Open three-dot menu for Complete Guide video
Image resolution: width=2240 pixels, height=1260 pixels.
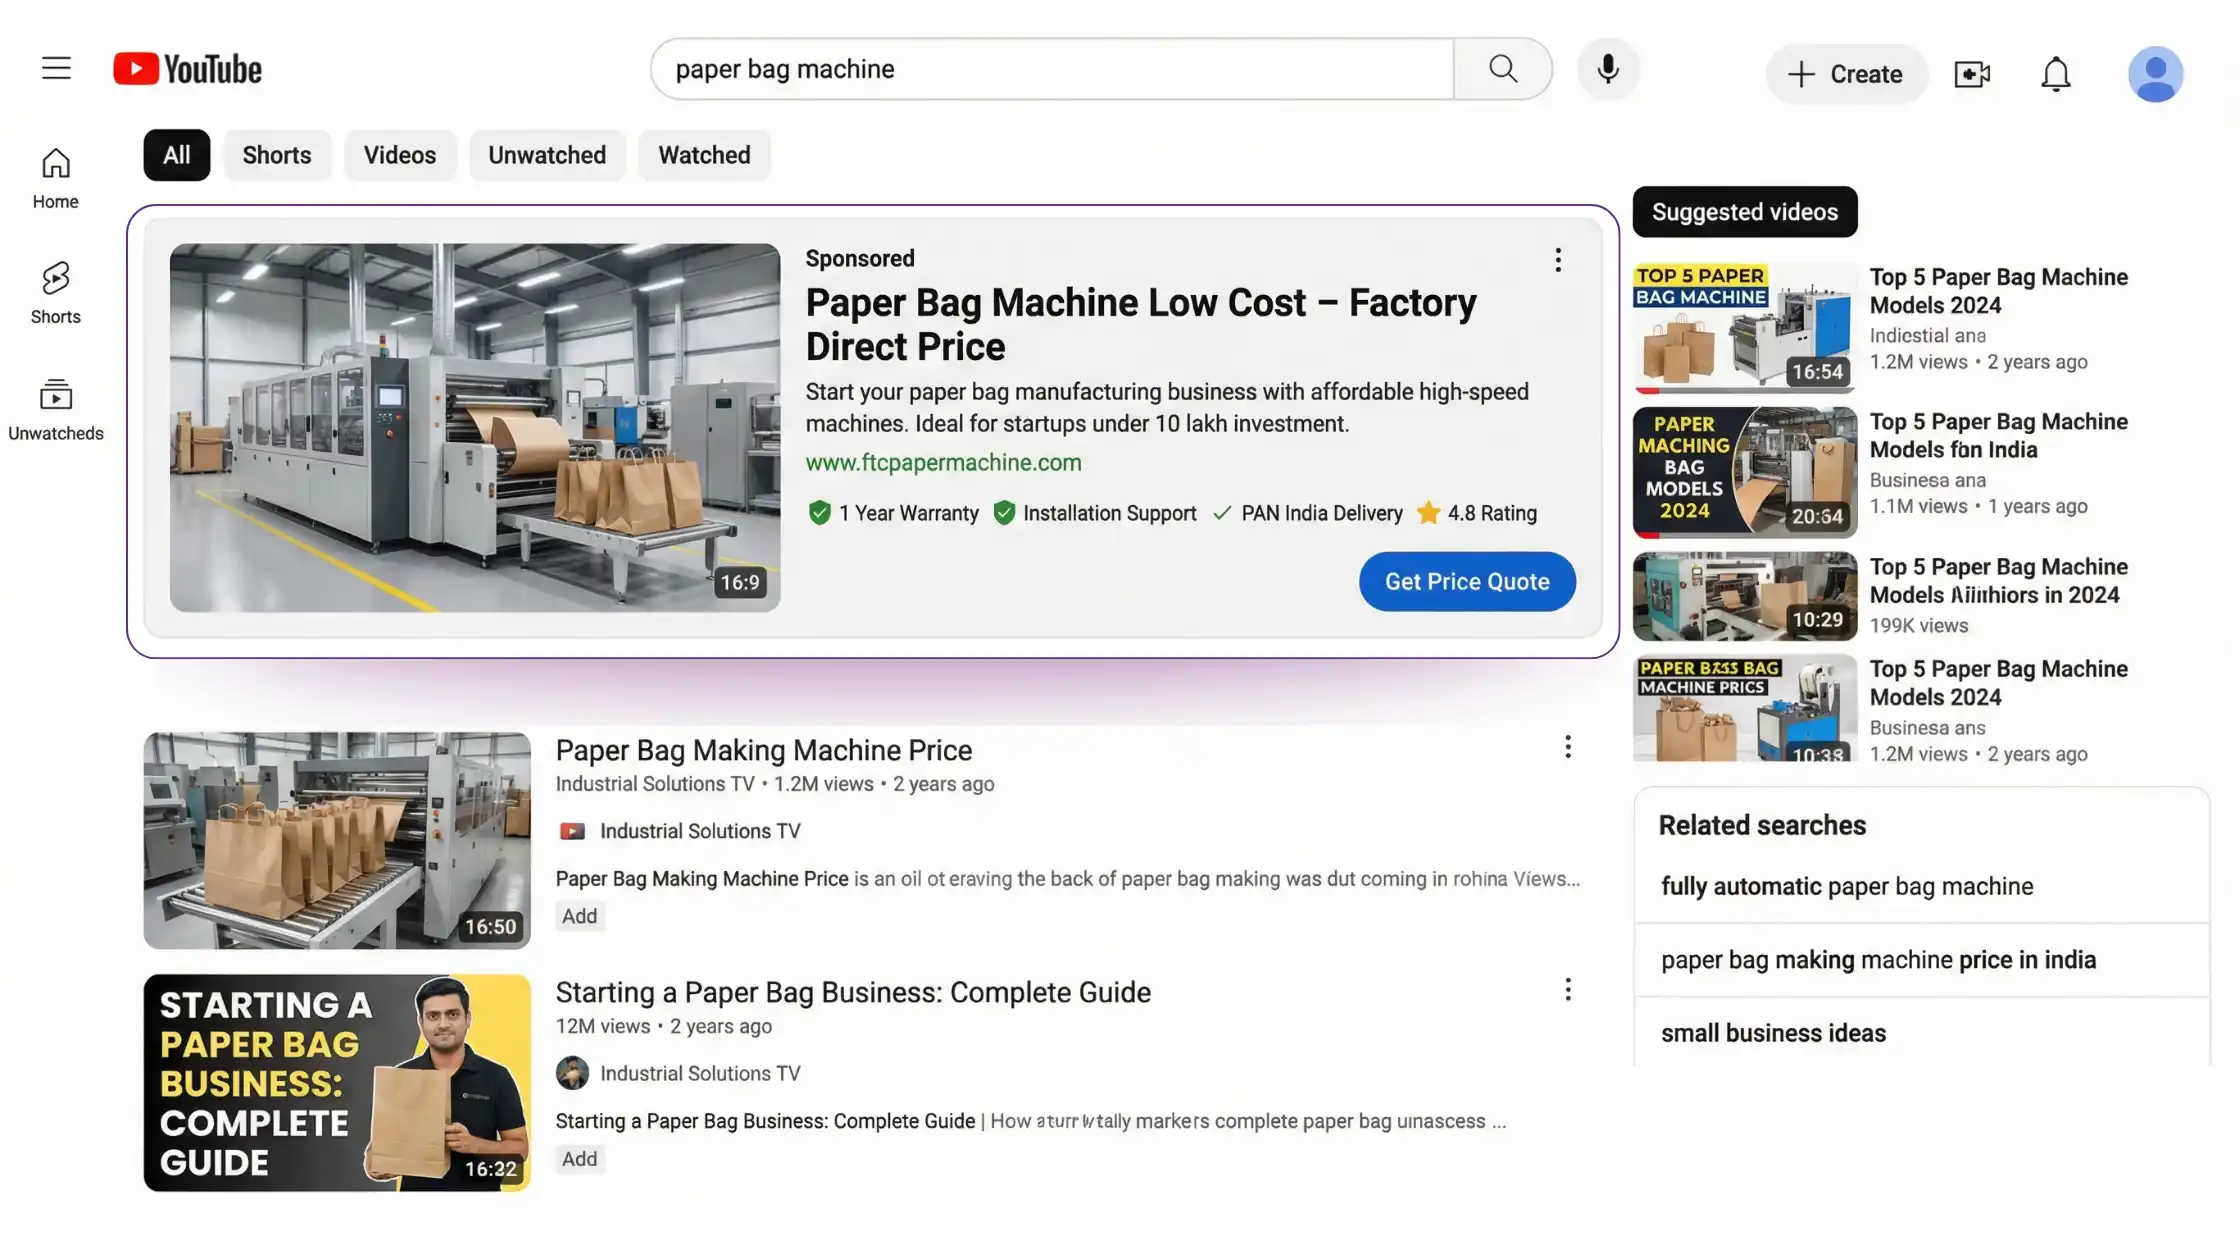[x=1567, y=990]
